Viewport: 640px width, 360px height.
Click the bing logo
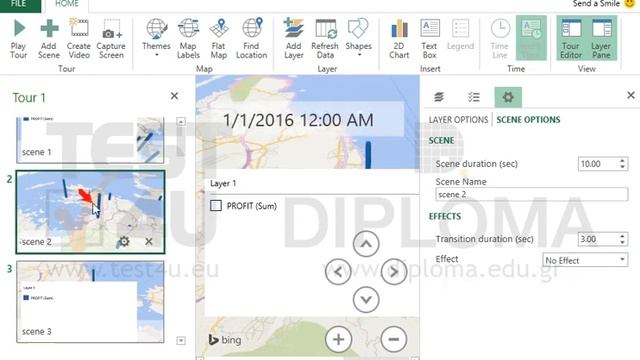coord(225,340)
